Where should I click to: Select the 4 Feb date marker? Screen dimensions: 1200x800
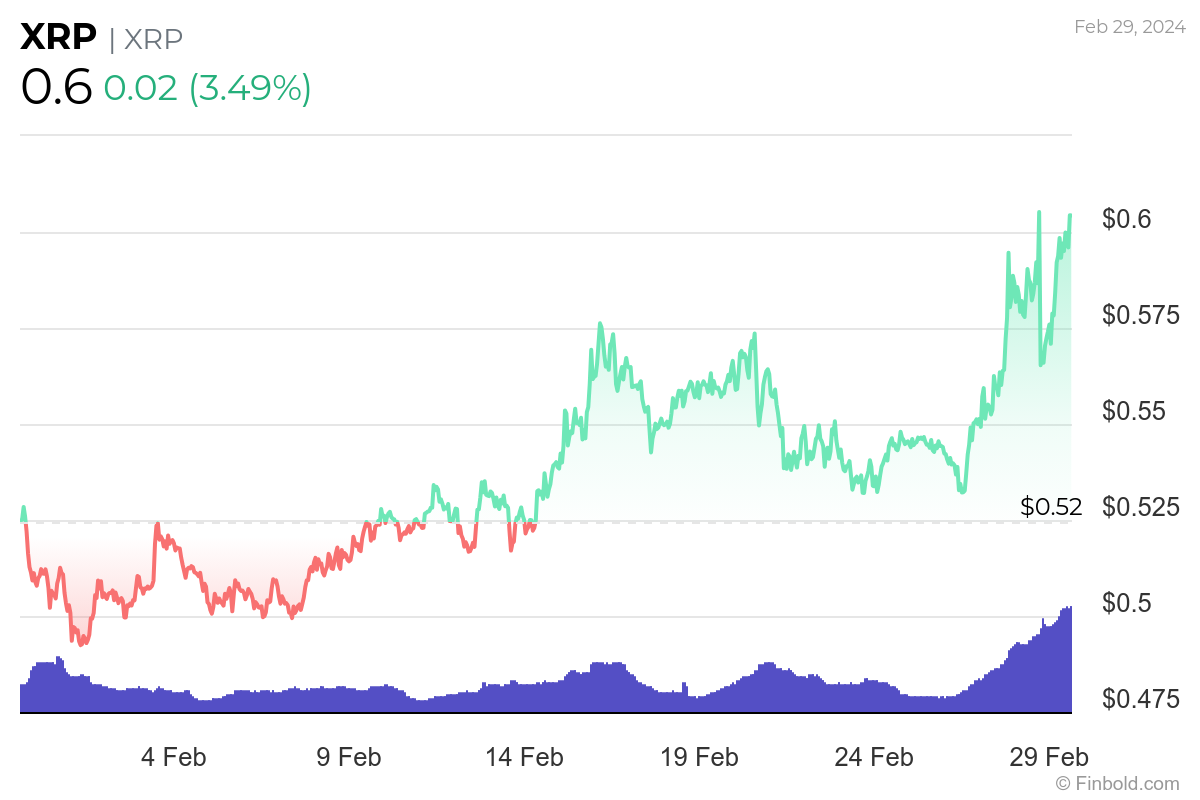(174, 757)
